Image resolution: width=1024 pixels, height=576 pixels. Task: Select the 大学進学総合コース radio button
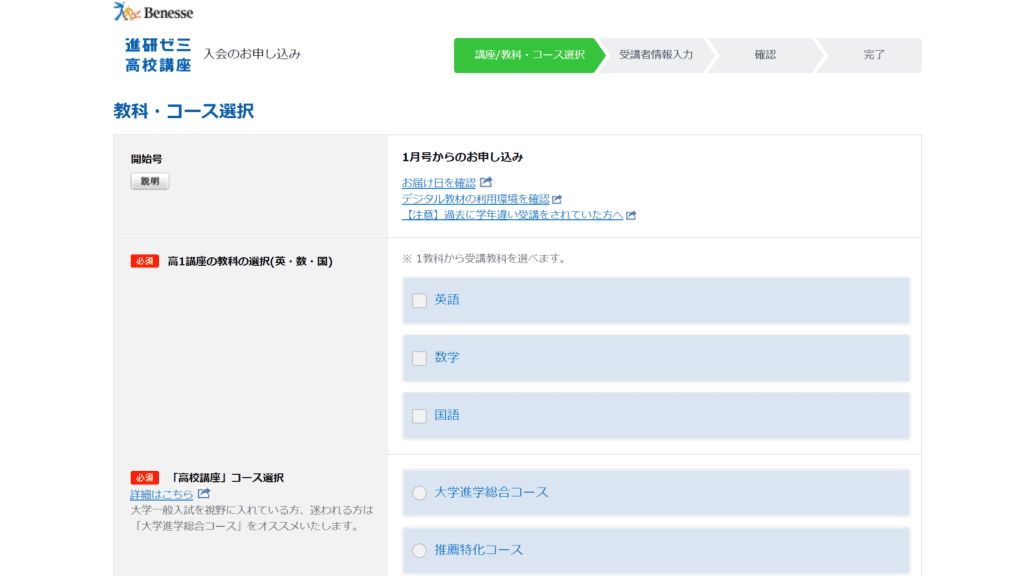coord(419,493)
